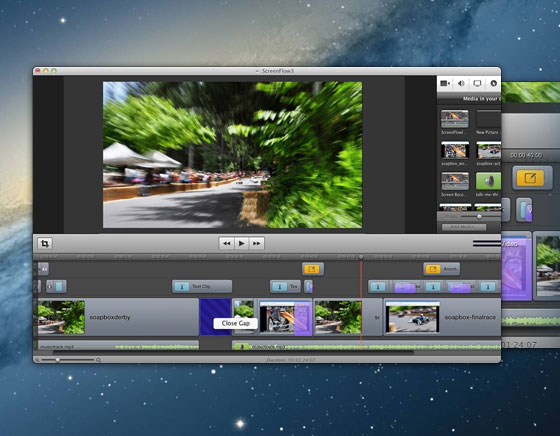Image resolution: width=560 pixels, height=436 pixels.
Task: Select the blue gap region in the timeline
Action: click(x=215, y=317)
